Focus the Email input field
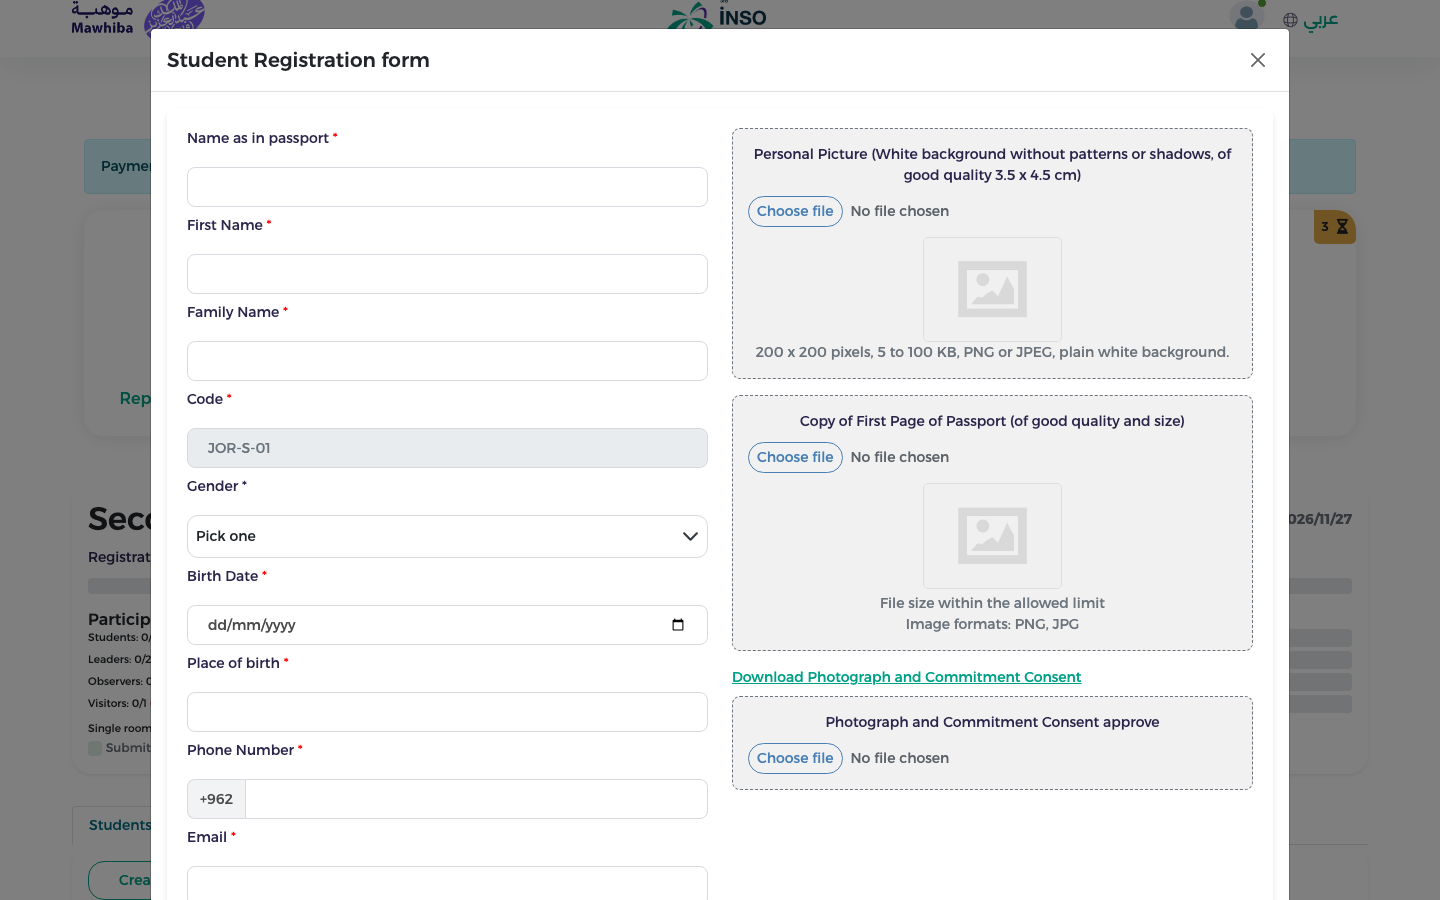This screenshot has height=900, width=1440. click(x=447, y=883)
